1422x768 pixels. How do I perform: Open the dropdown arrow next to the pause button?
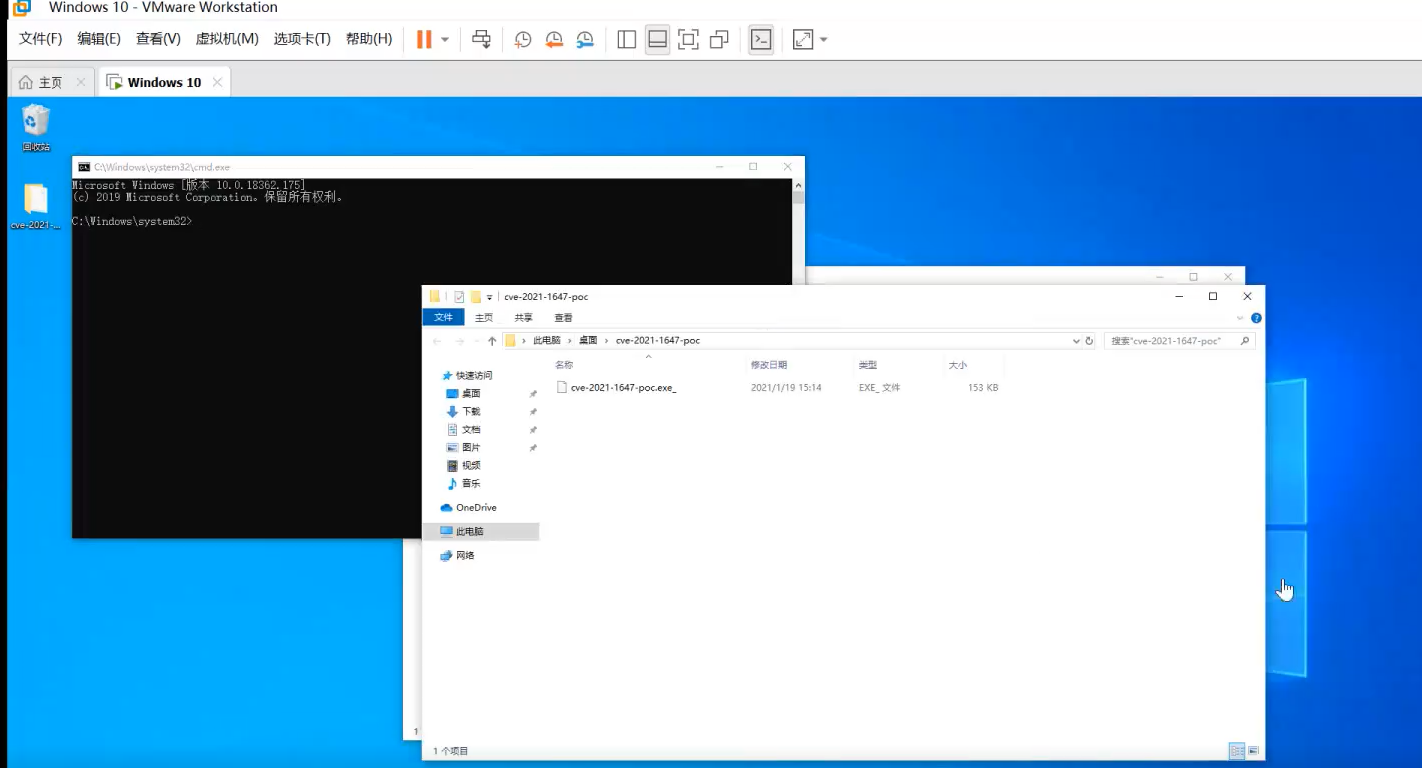[x=445, y=40]
